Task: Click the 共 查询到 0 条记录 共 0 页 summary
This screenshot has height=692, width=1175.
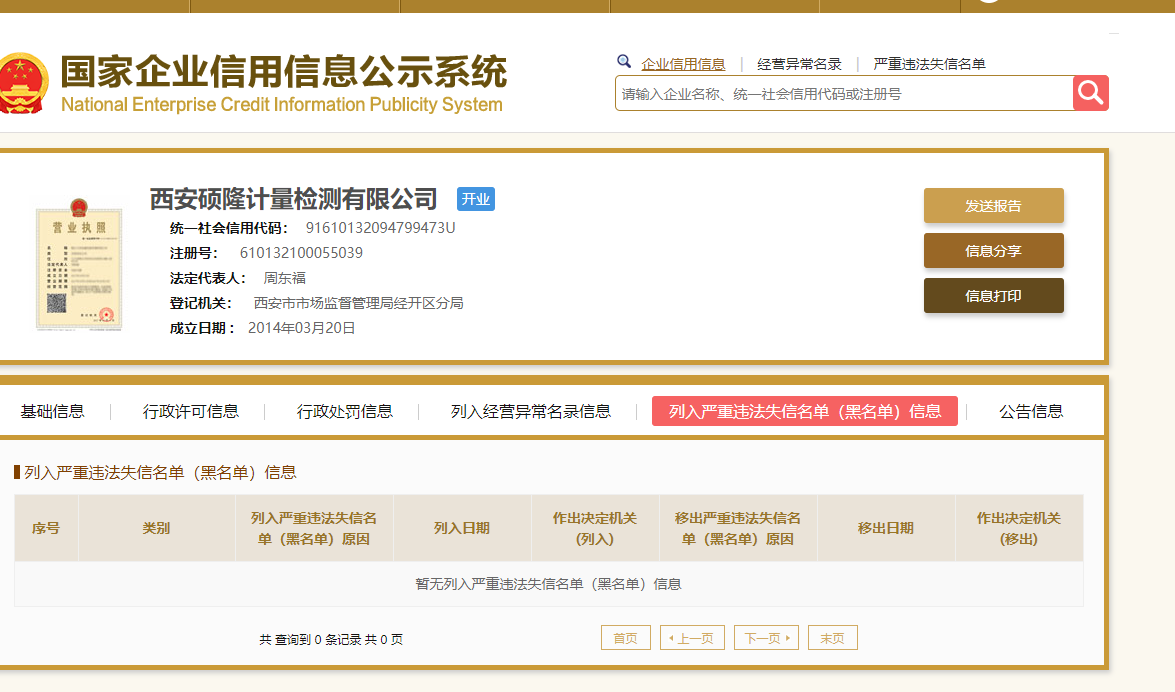Action: [x=331, y=640]
